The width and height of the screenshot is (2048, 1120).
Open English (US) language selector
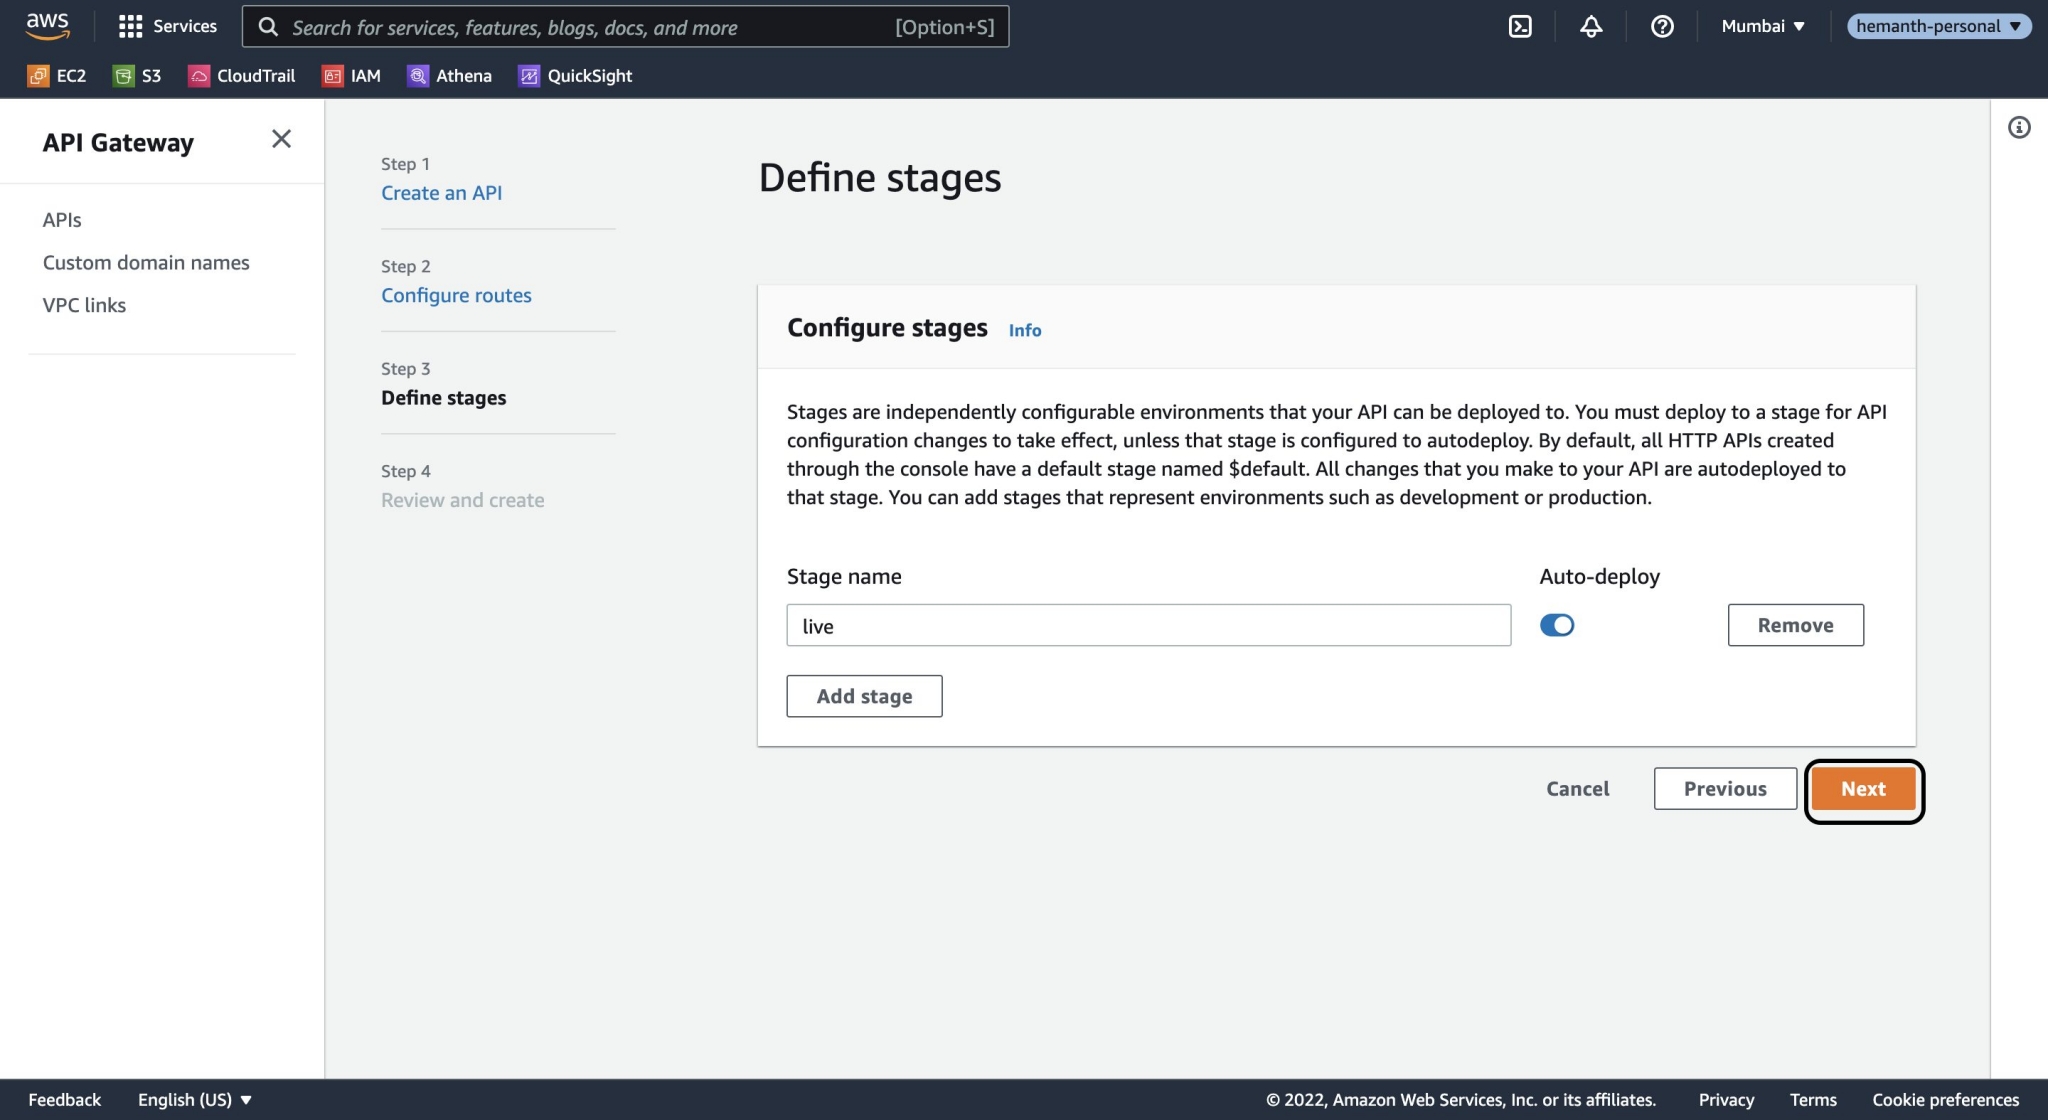coord(194,1099)
